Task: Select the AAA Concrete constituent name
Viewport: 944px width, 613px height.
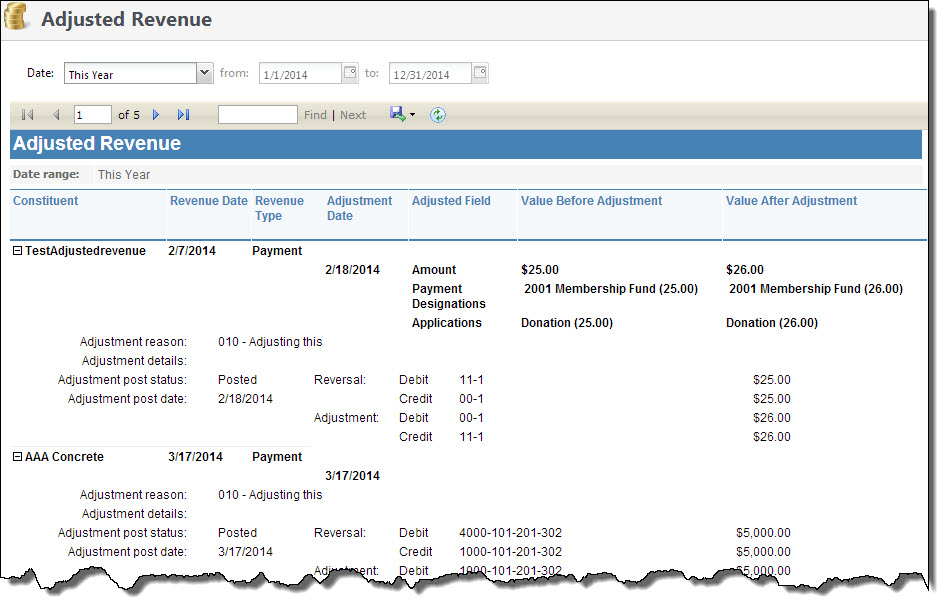Action: pos(64,456)
